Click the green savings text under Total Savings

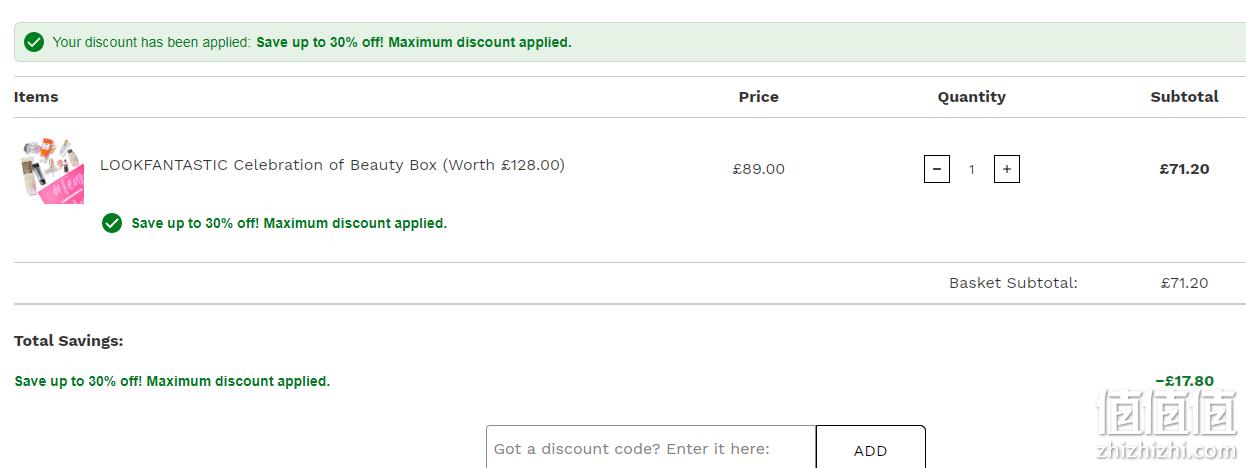click(x=172, y=381)
